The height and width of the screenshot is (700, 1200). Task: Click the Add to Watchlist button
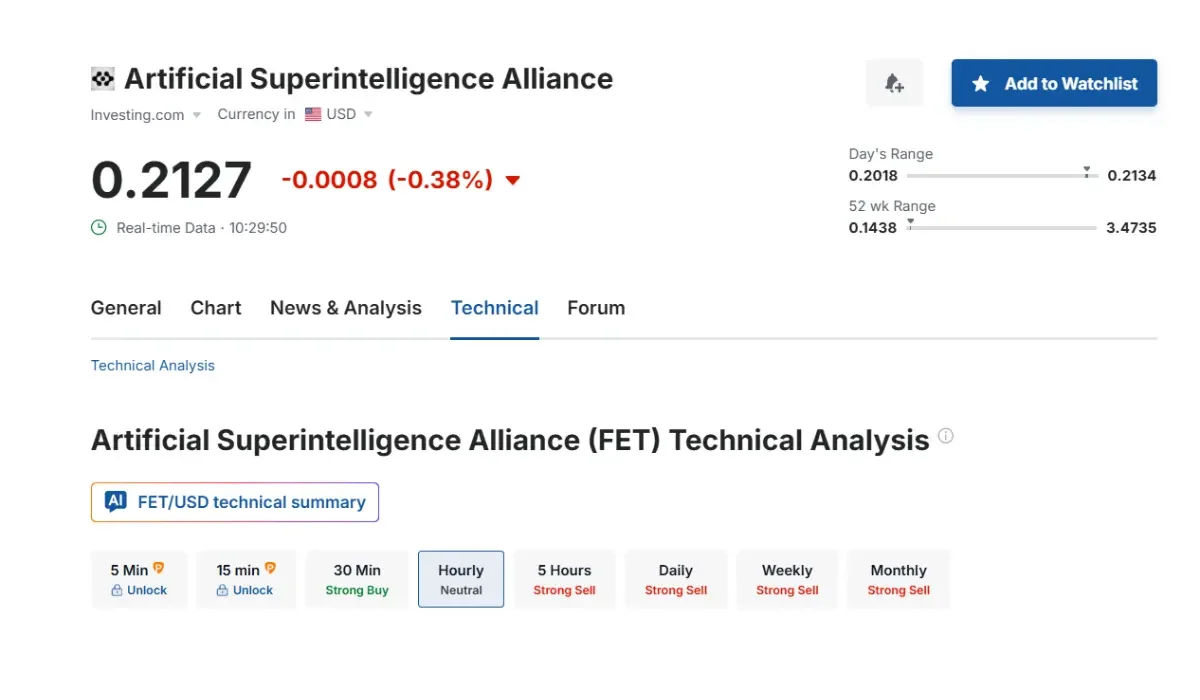pos(1053,84)
